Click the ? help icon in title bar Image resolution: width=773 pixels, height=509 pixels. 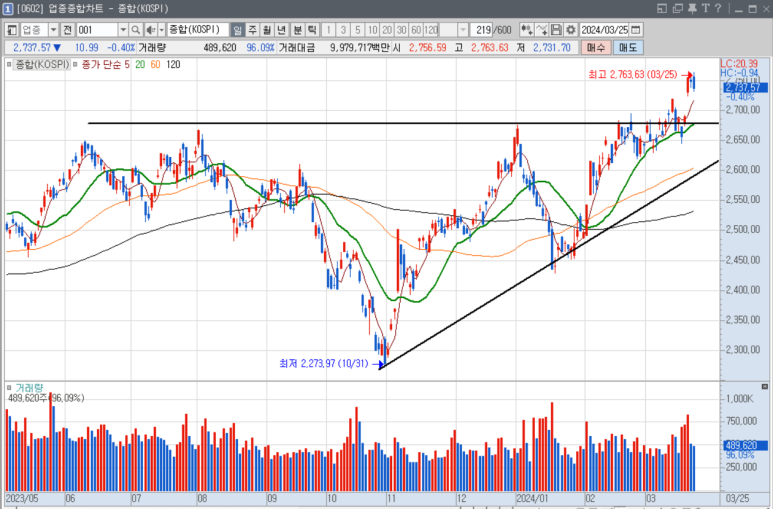(718, 8)
